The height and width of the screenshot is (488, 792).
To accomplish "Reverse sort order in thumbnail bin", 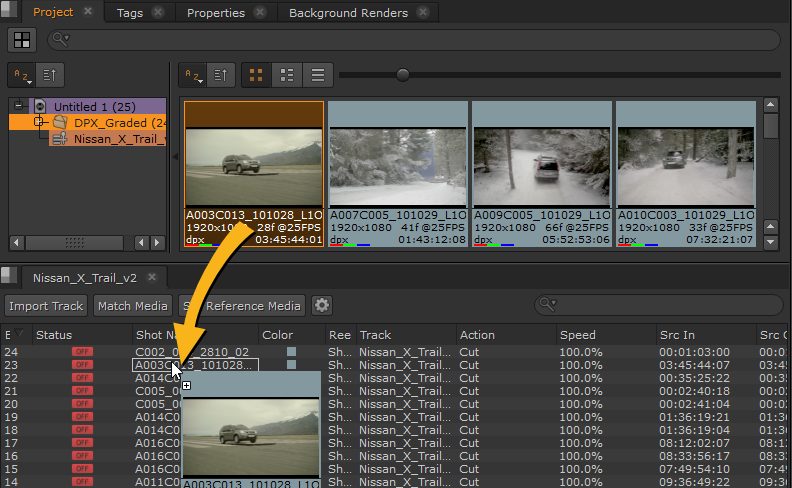I will click(222, 75).
